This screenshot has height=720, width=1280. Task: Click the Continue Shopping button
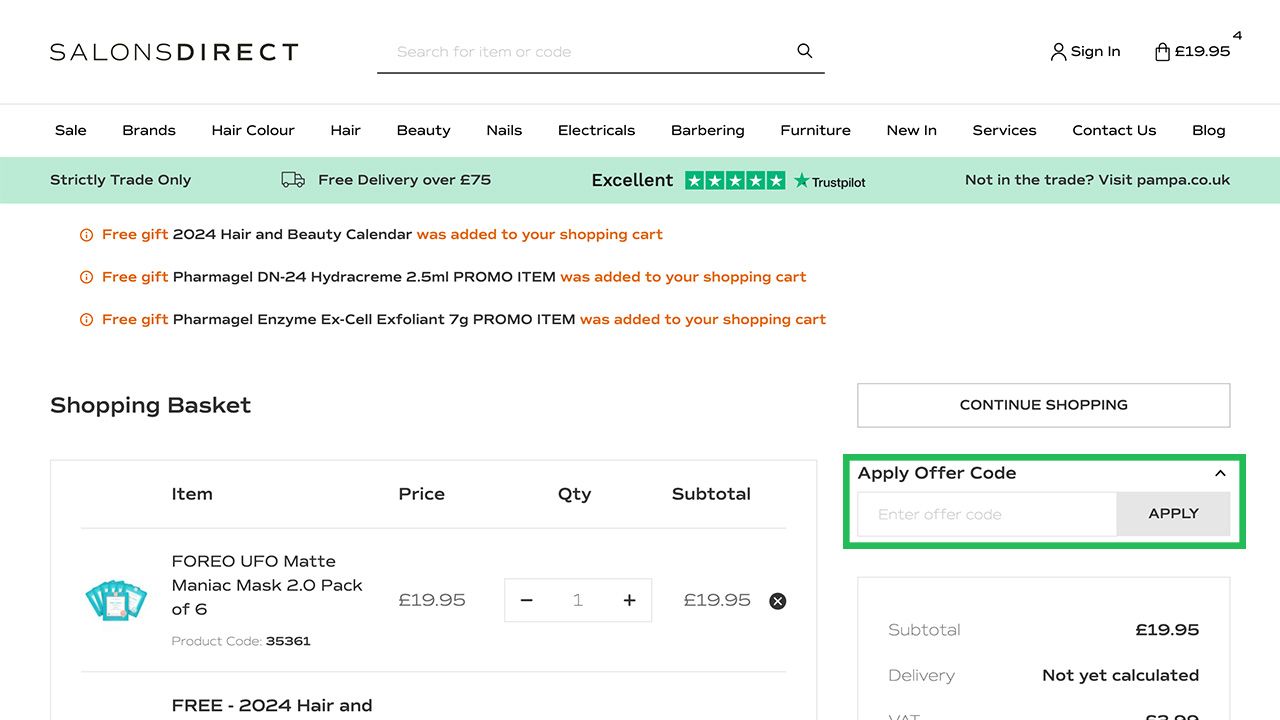pyautogui.click(x=1043, y=405)
